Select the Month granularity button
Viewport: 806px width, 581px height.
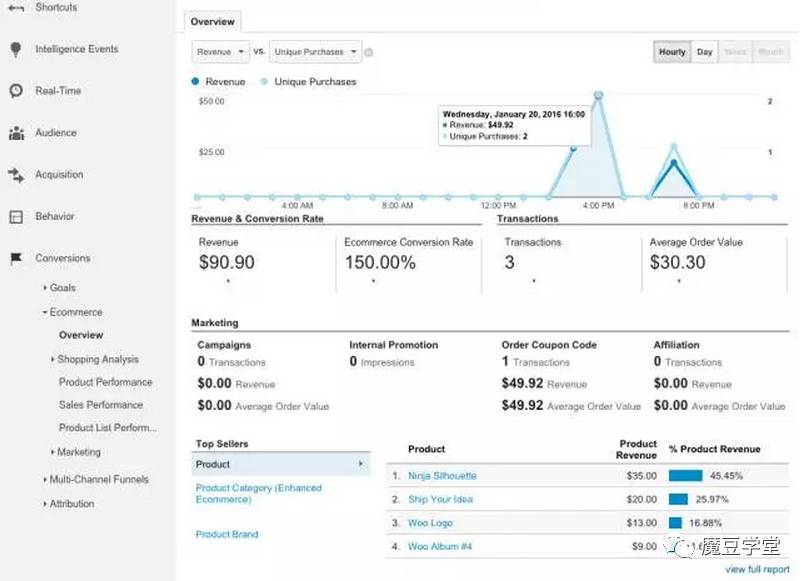tap(771, 52)
